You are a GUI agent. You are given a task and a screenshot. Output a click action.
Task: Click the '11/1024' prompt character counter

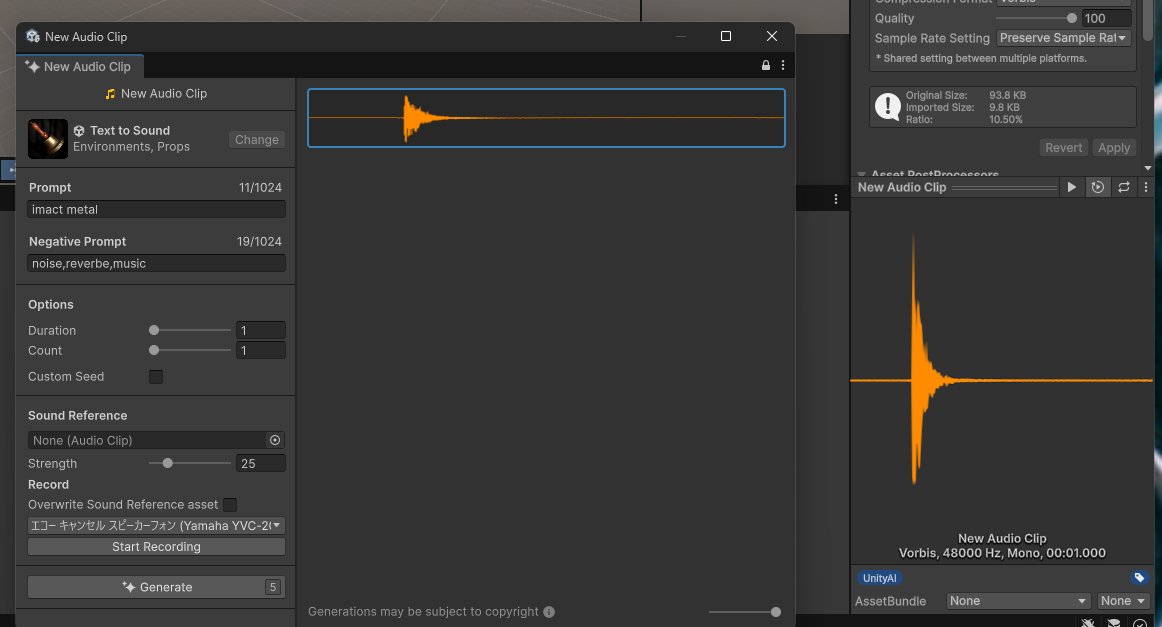[x=260, y=188]
